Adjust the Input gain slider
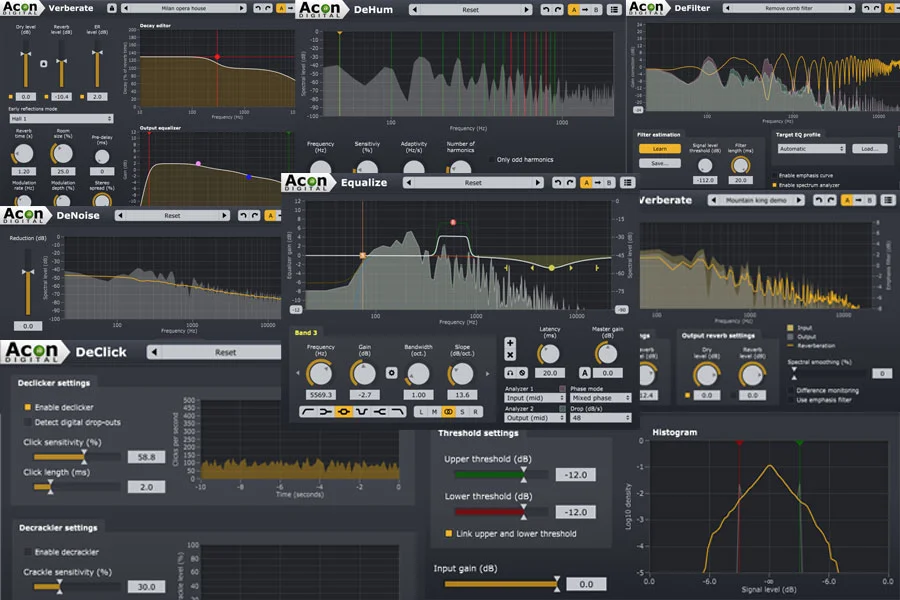900x600 pixels. pos(502,584)
